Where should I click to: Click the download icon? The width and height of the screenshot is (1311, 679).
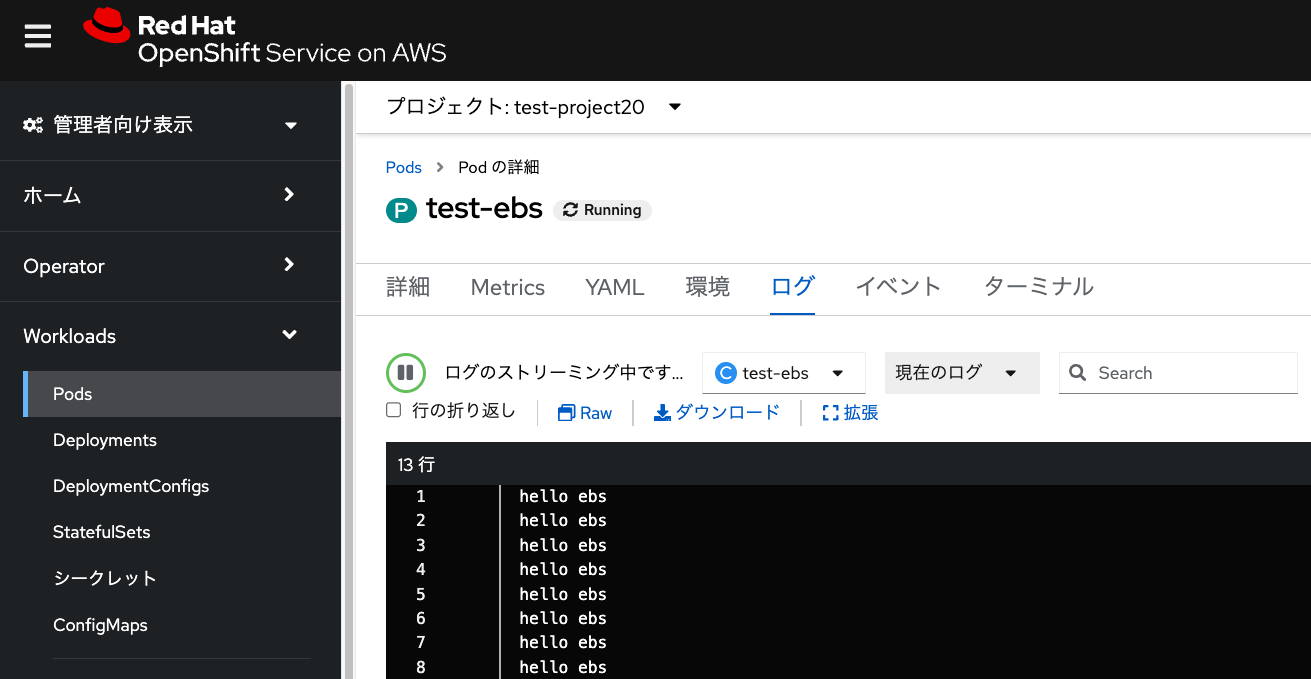click(x=662, y=413)
